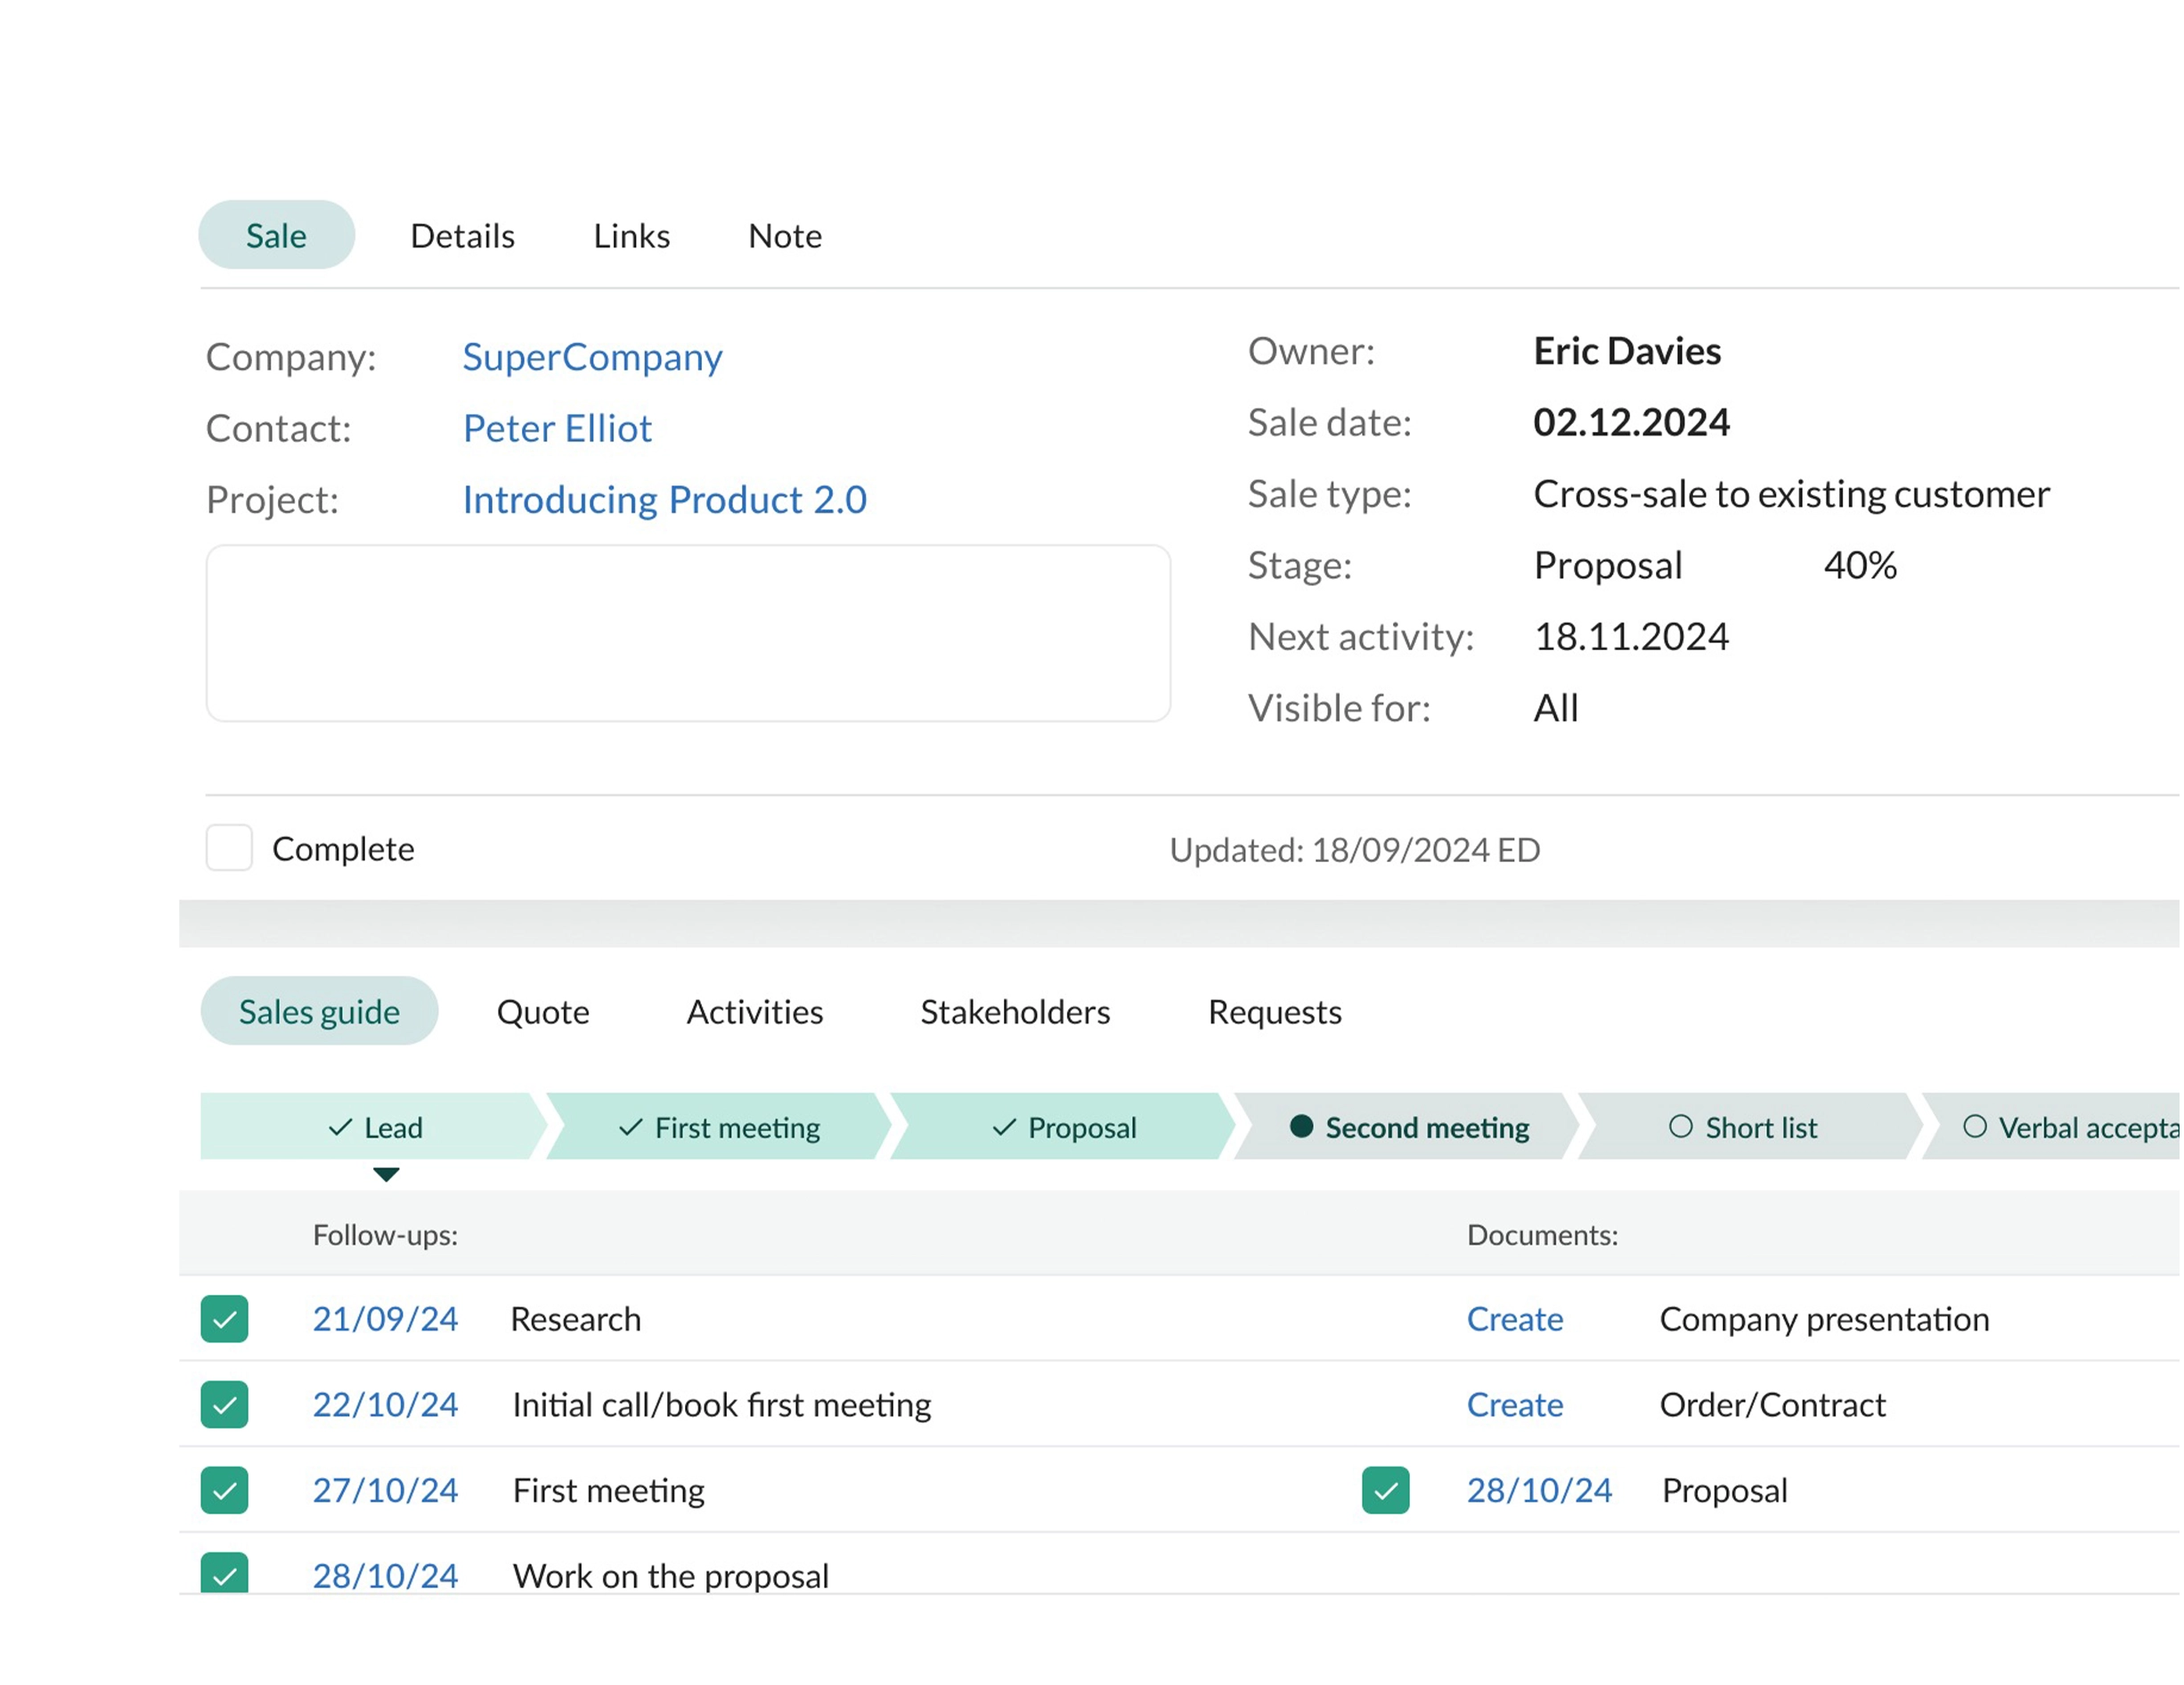Screen dimensions: 2184x1685
Task: Open the SuperCompany company link
Action: pos(592,357)
